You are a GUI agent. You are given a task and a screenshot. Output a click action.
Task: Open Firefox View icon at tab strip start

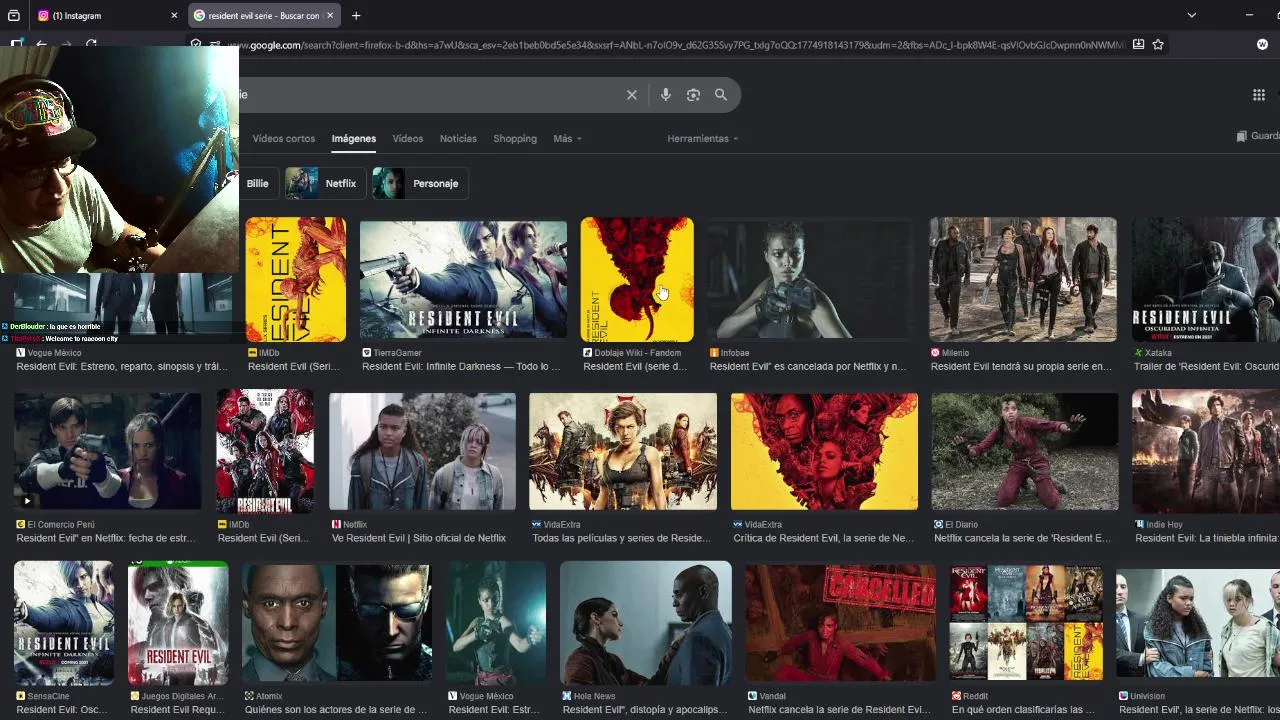(x=13, y=15)
